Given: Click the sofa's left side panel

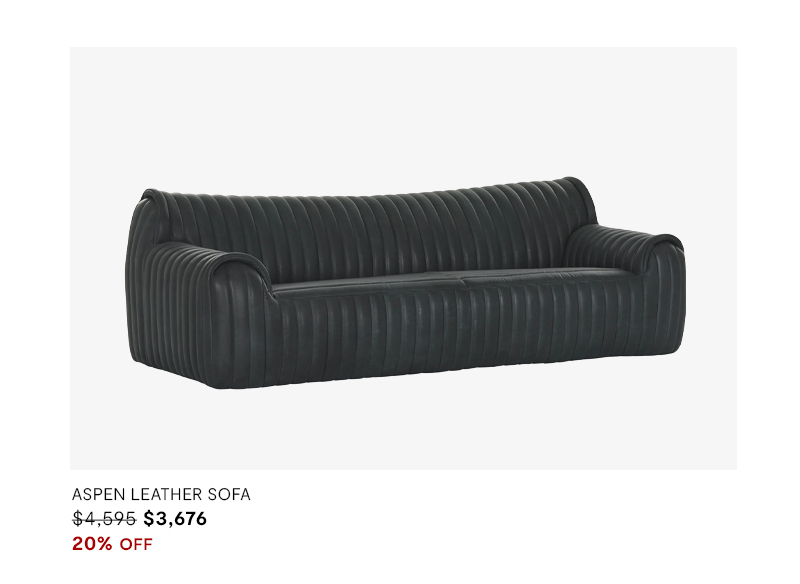Looking at the screenshot, I should point(168,306).
